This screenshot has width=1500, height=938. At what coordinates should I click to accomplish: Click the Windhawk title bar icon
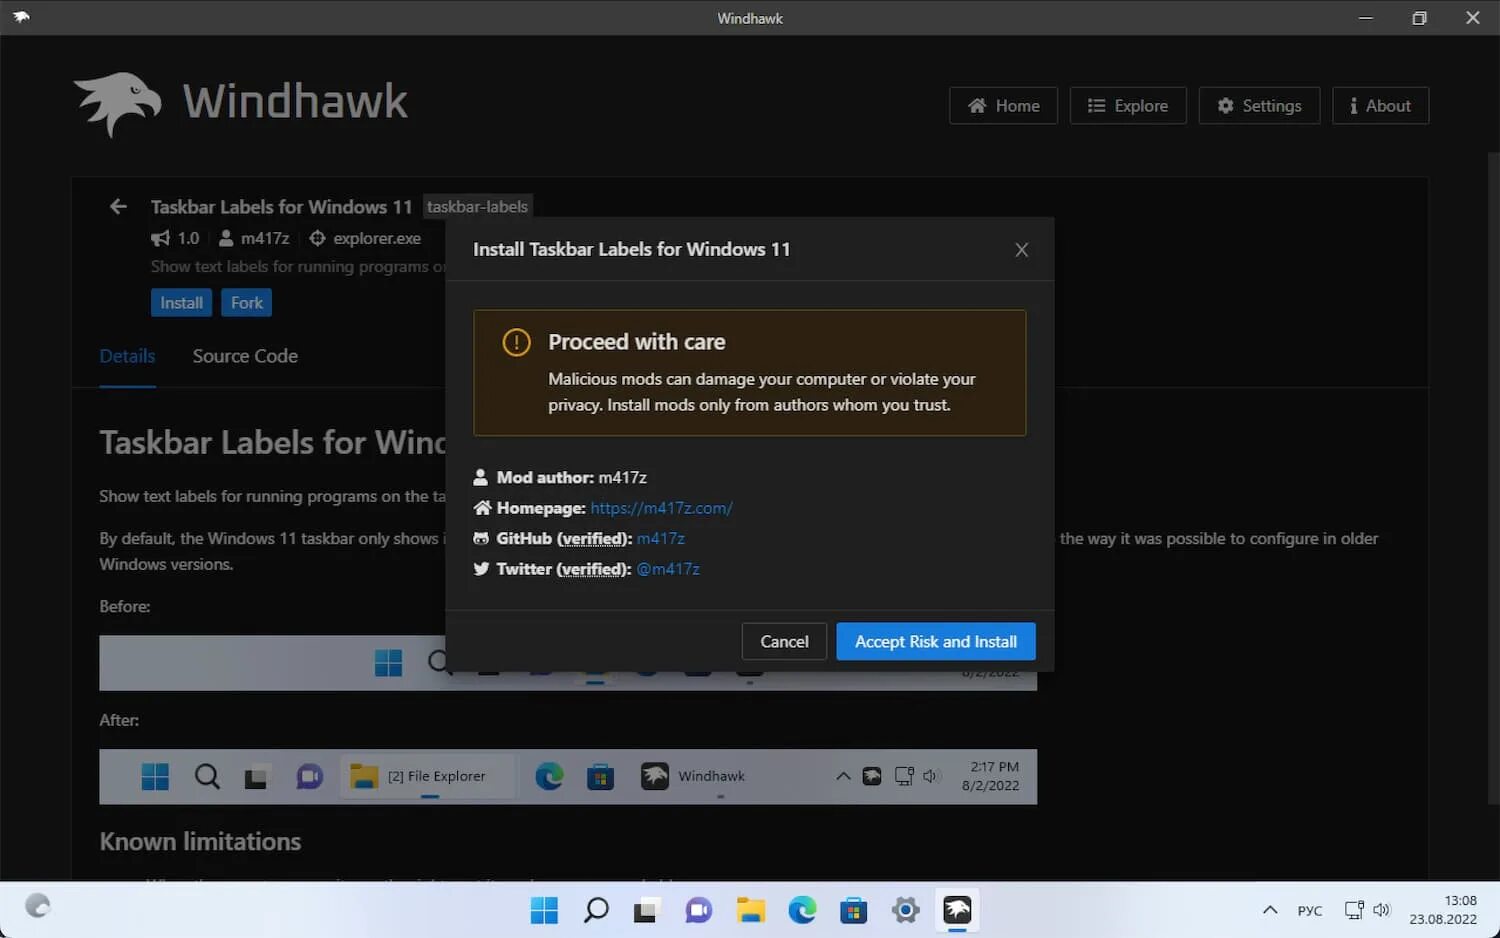click(x=21, y=17)
